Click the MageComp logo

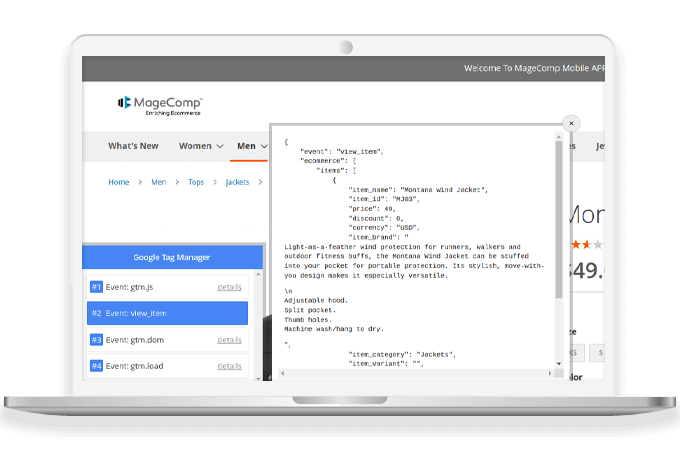point(160,106)
